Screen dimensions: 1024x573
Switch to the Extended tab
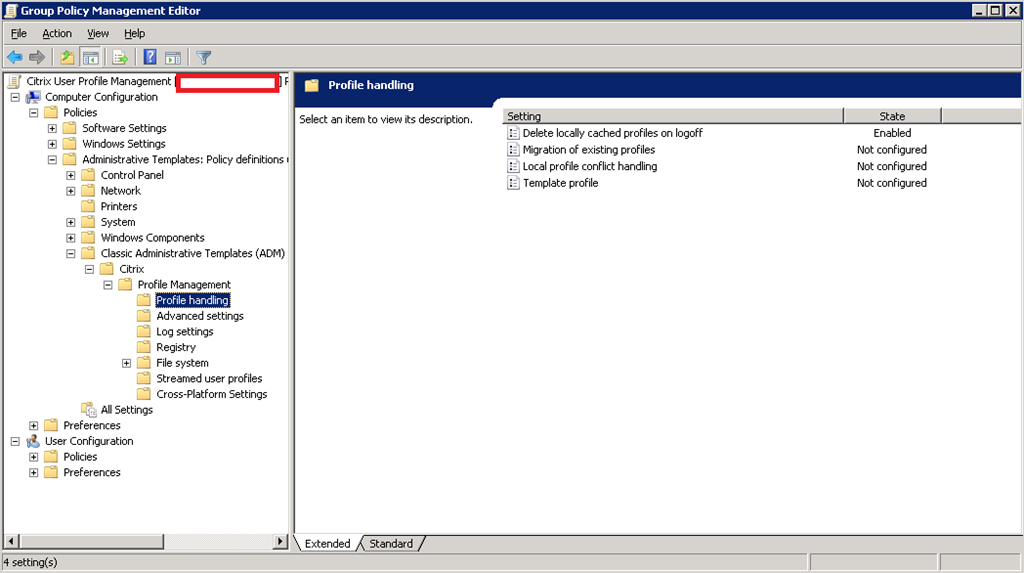(327, 544)
